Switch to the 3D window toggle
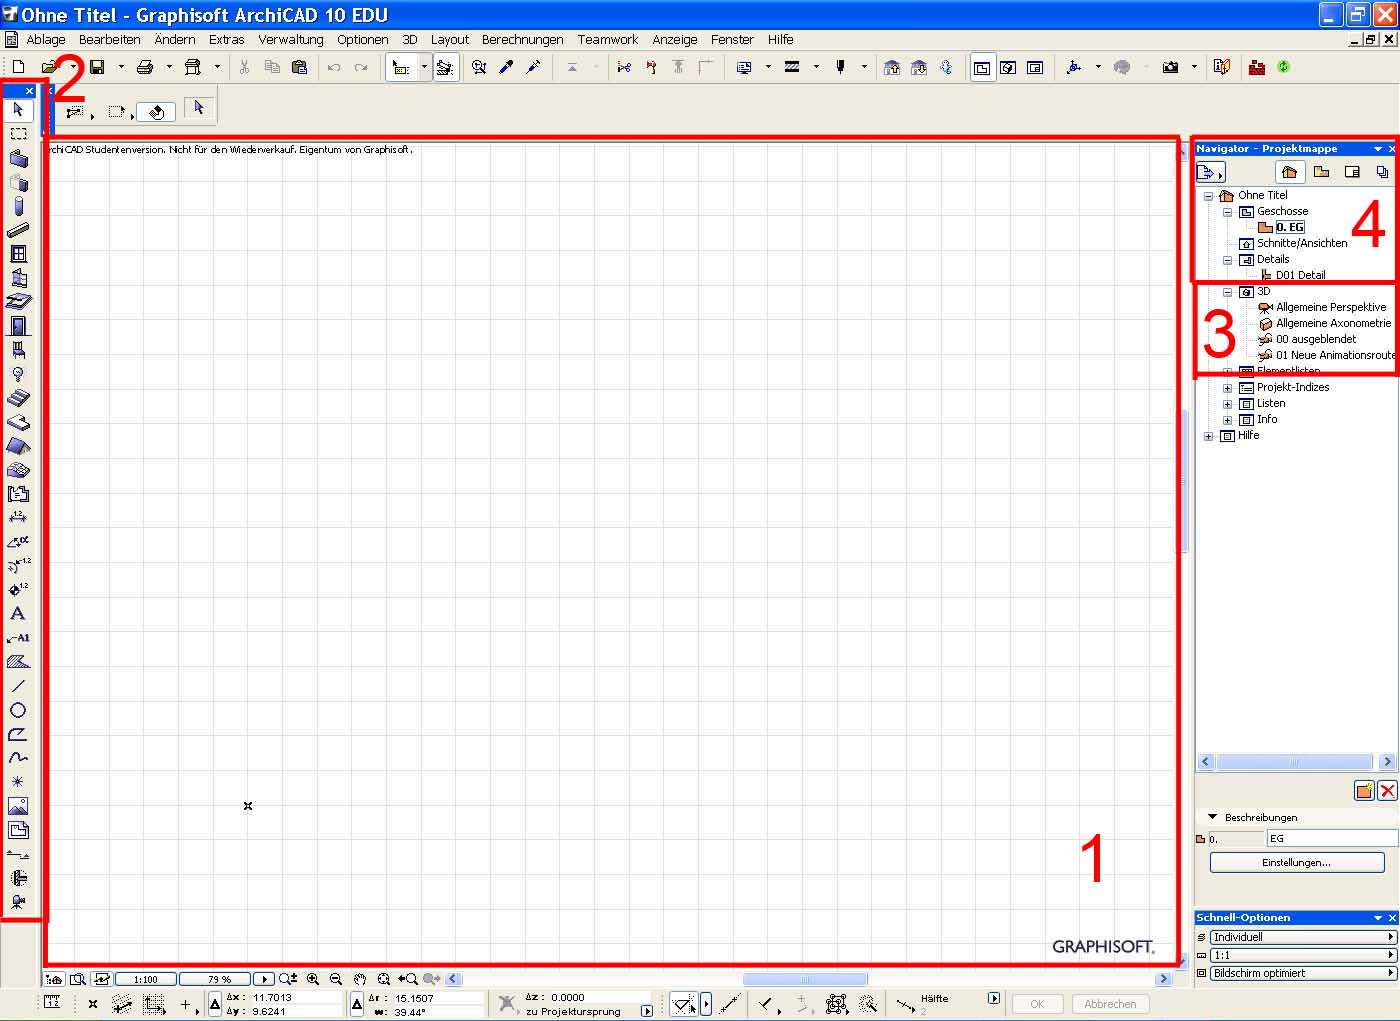 (x=1009, y=67)
